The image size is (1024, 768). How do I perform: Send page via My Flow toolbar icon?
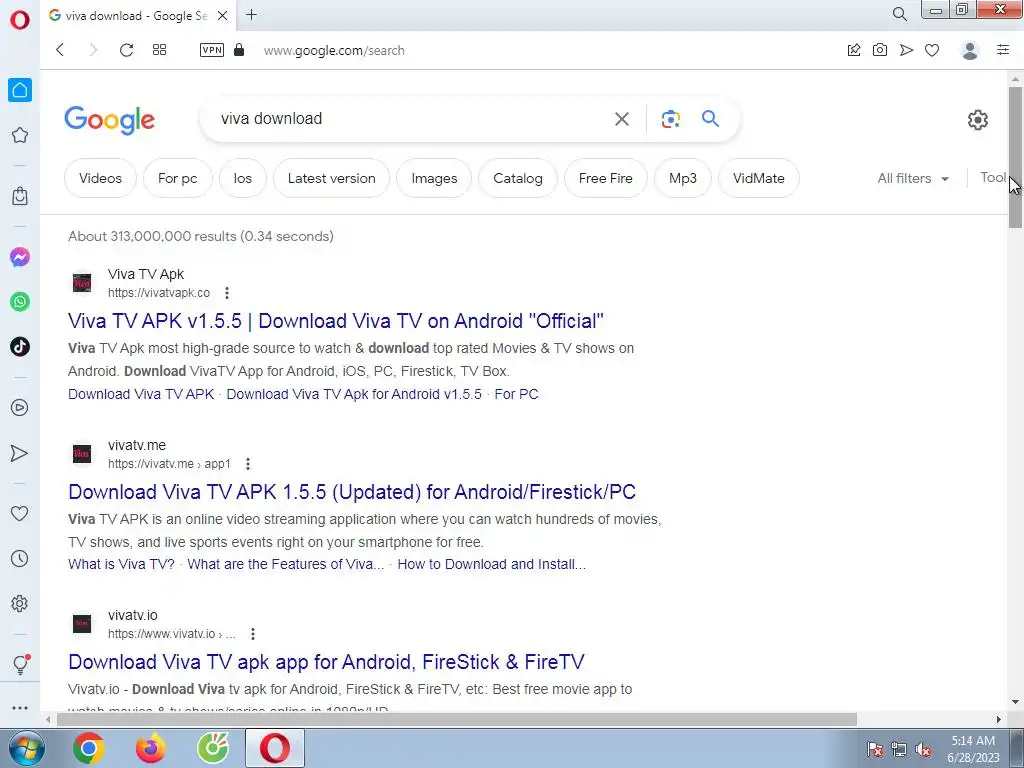pos(906,50)
